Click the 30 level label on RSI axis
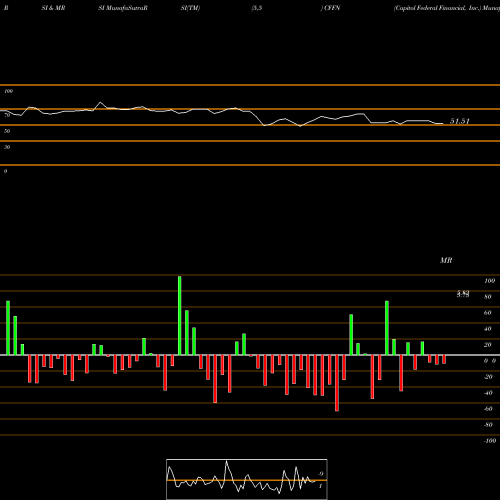Image resolution: width=500 pixels, height=500 pixels. 7,147
